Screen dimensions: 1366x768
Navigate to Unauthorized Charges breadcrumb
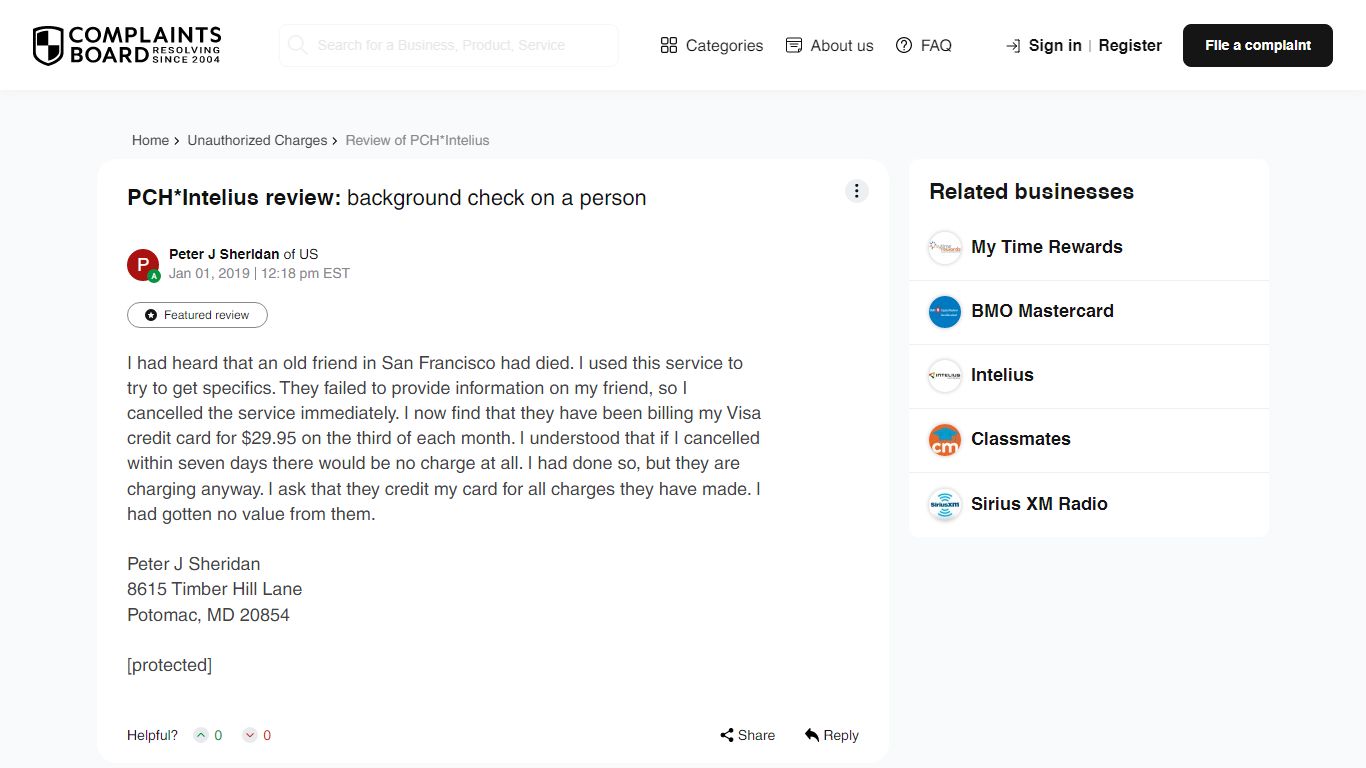tap(257, 141)
